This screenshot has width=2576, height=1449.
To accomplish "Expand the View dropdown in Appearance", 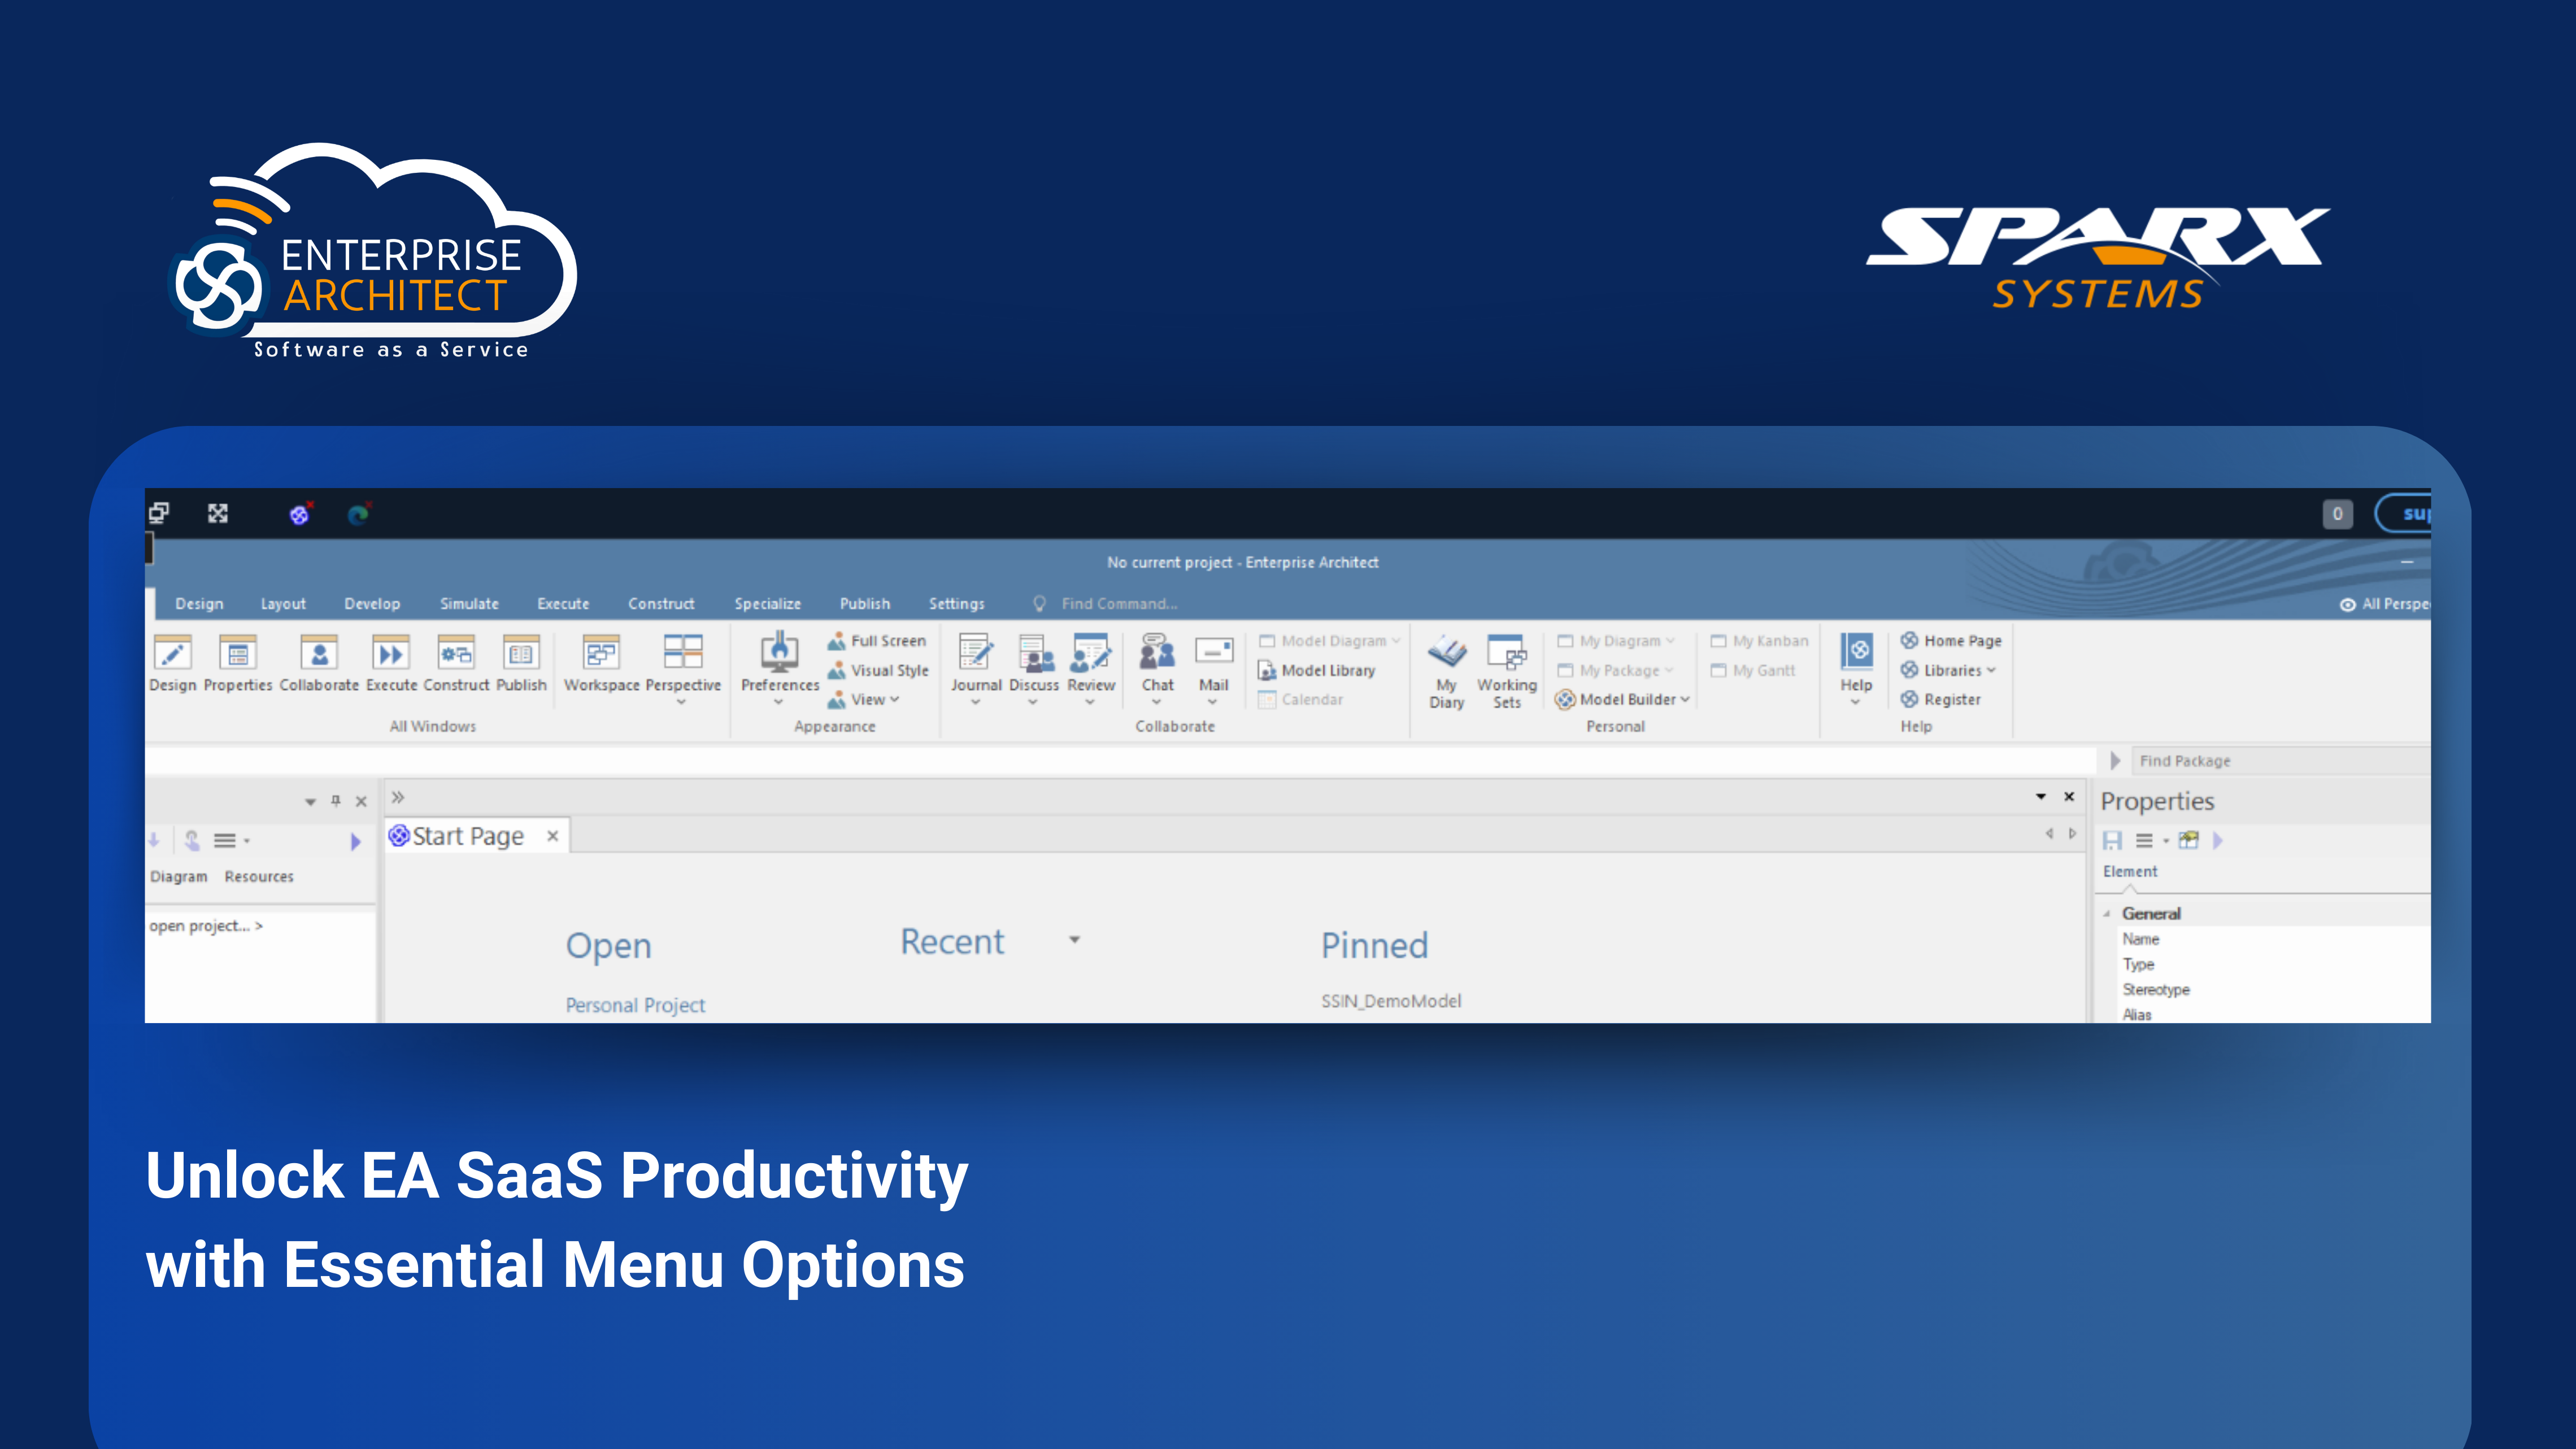I will click(895, 700).
